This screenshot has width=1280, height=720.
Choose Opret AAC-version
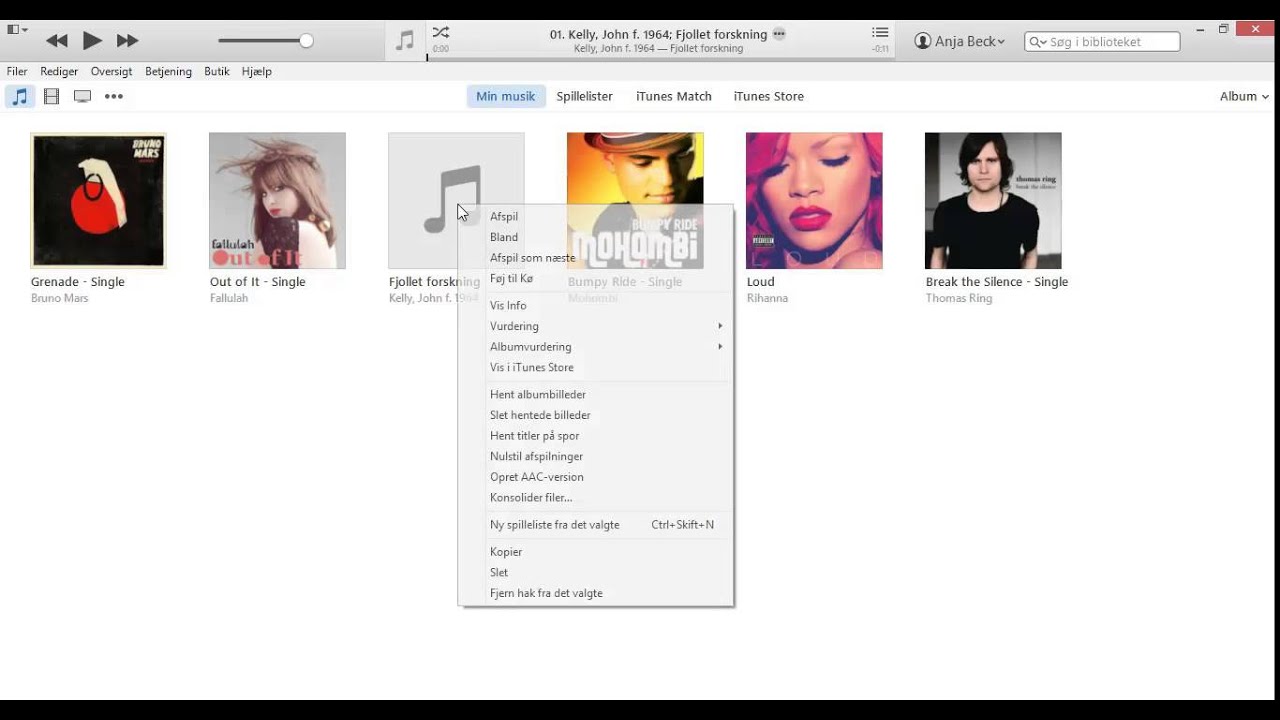(x=595, y=478)
